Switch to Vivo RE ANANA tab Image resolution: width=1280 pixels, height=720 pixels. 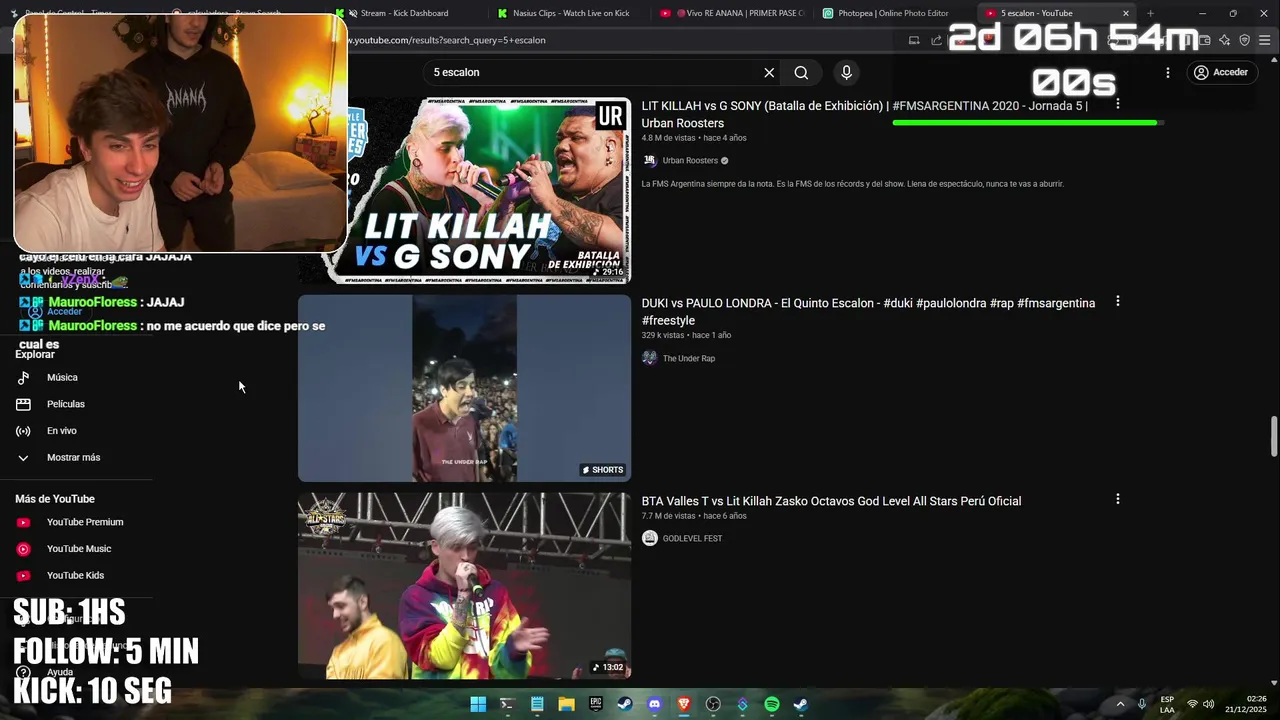point(735,13)
